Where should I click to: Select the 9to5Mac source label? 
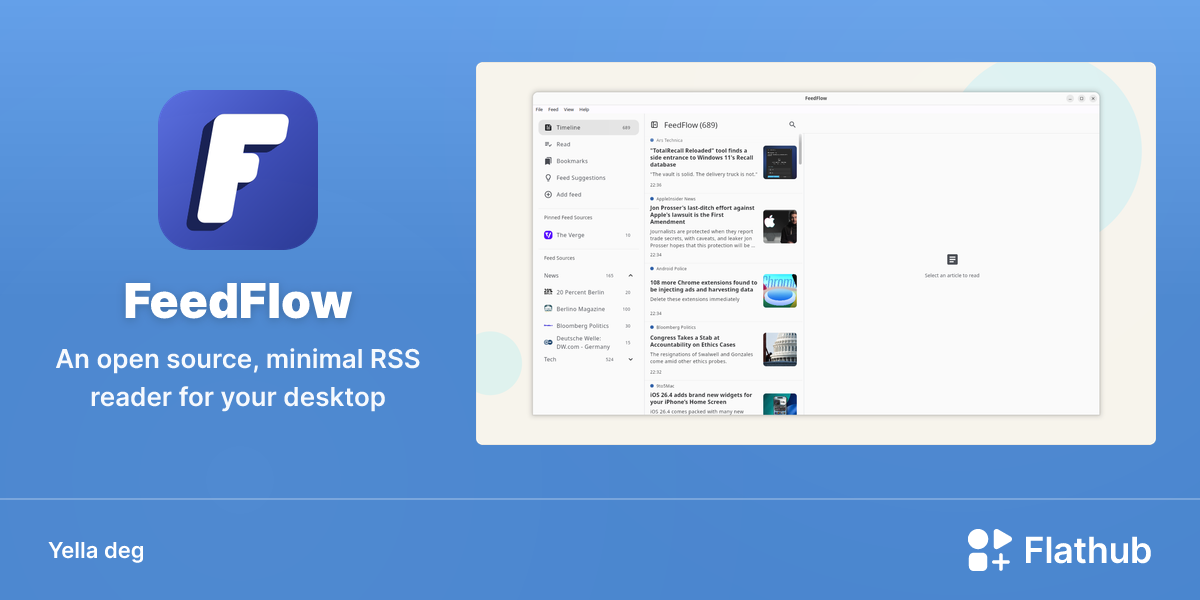[665, 385]
